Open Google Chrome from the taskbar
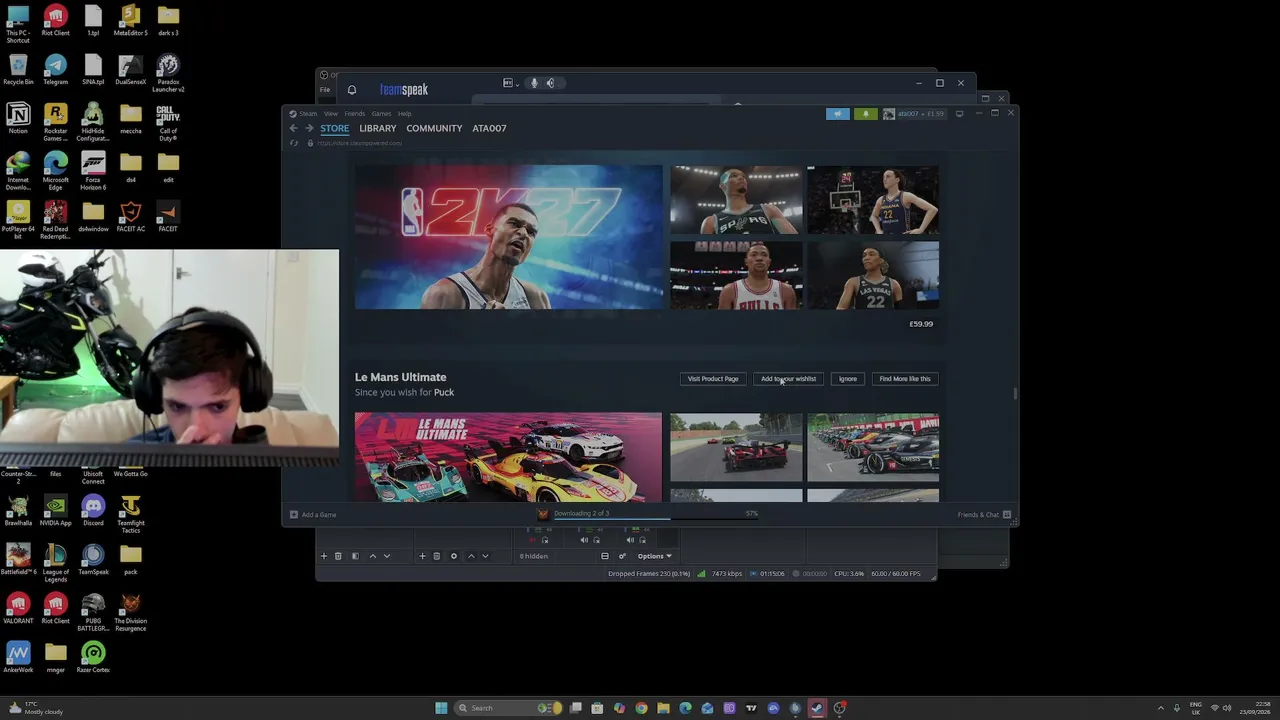1280x720 pixels. [641, 708]
